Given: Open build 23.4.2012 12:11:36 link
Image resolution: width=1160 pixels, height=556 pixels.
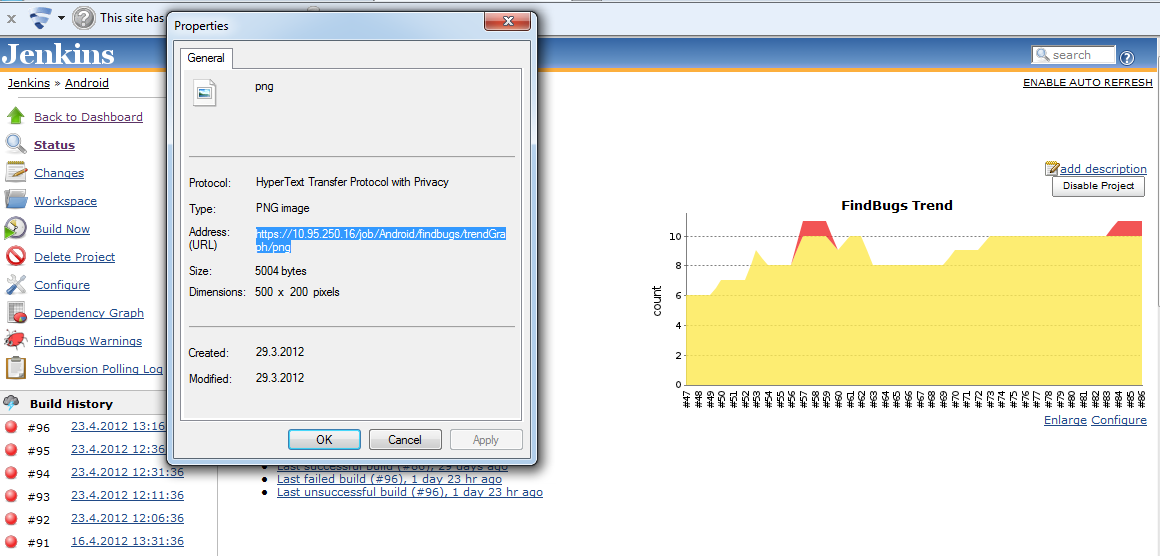Looking at the screenshot, I should tap(127, 495).
